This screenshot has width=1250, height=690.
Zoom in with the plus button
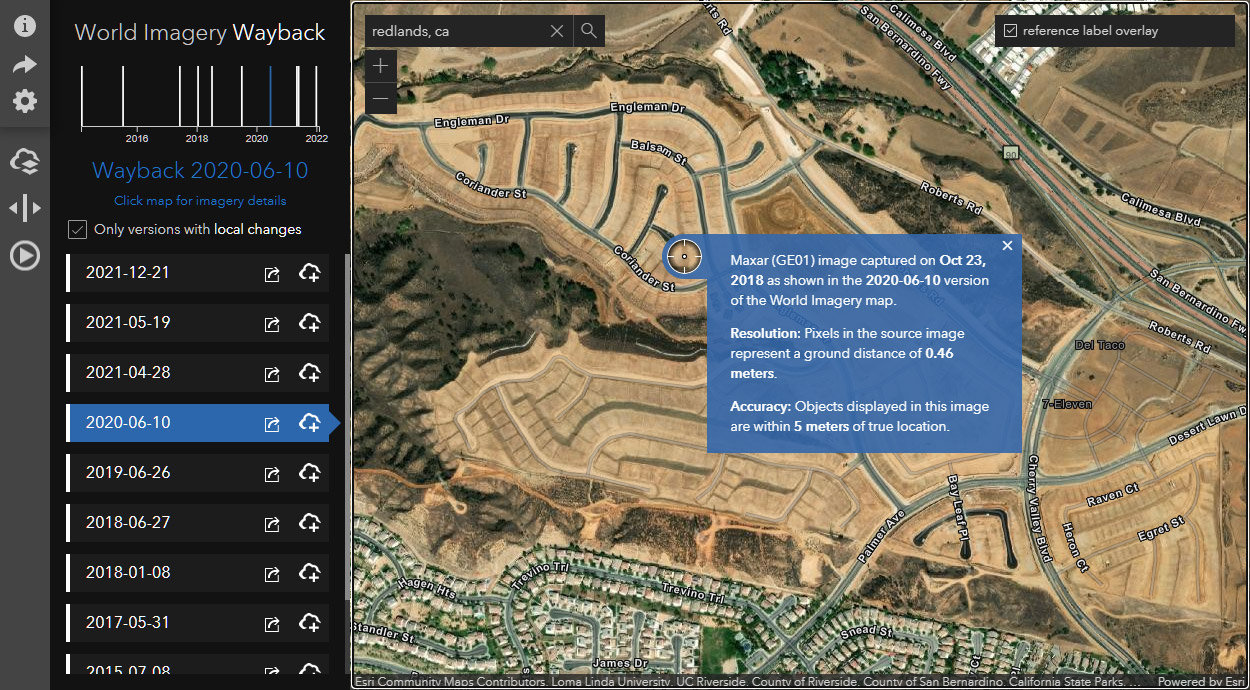click(x=380, y=67)
